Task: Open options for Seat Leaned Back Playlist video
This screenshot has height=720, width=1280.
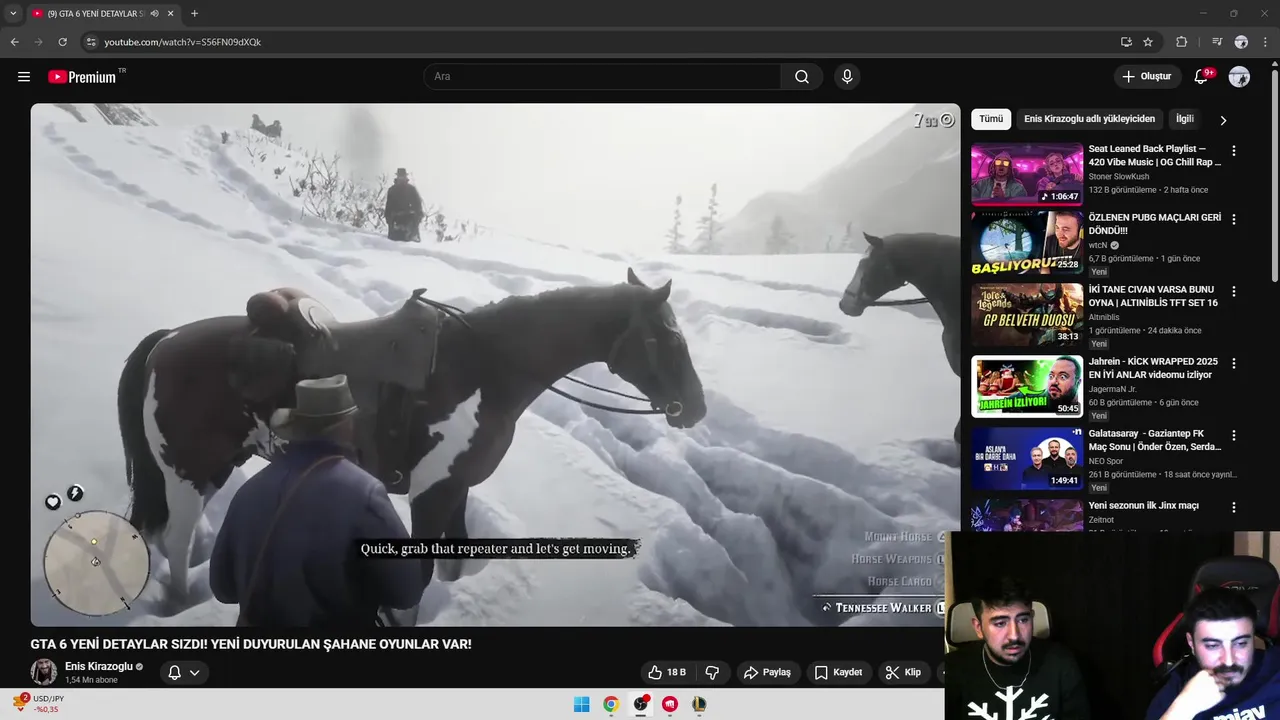Action: [1233, 151]
